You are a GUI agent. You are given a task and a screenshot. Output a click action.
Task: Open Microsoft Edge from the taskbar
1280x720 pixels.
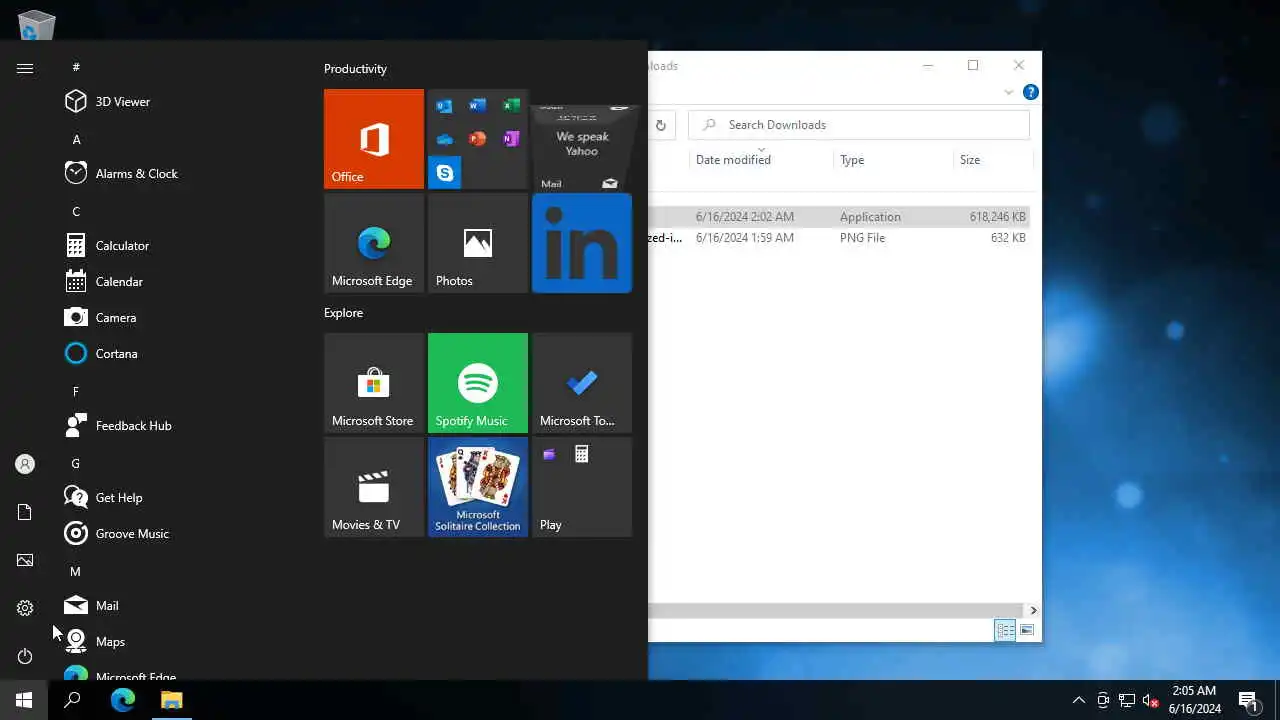point(122,700)
